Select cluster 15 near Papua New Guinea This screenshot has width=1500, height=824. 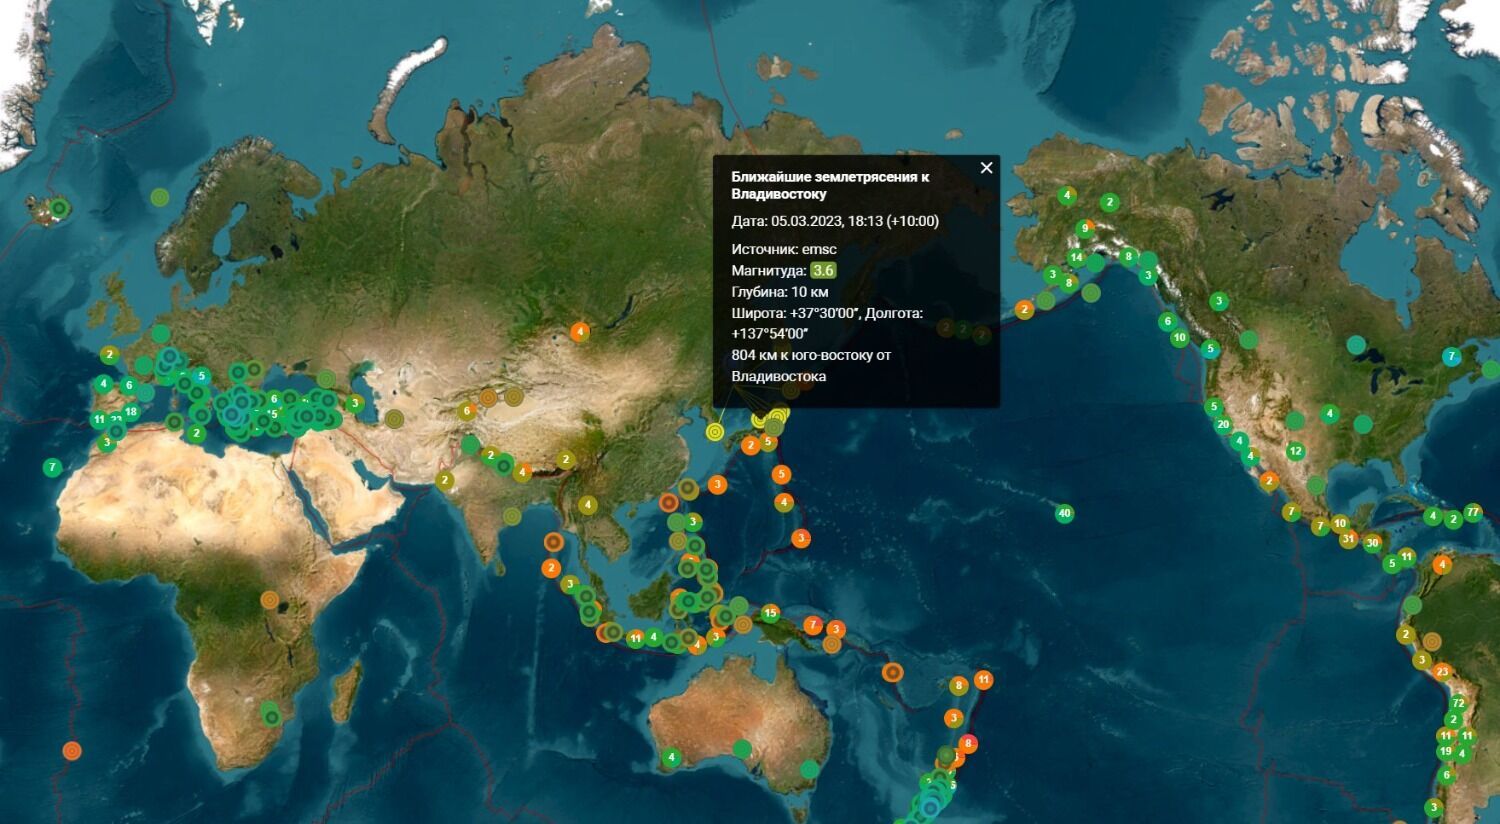tap(769, 613)
